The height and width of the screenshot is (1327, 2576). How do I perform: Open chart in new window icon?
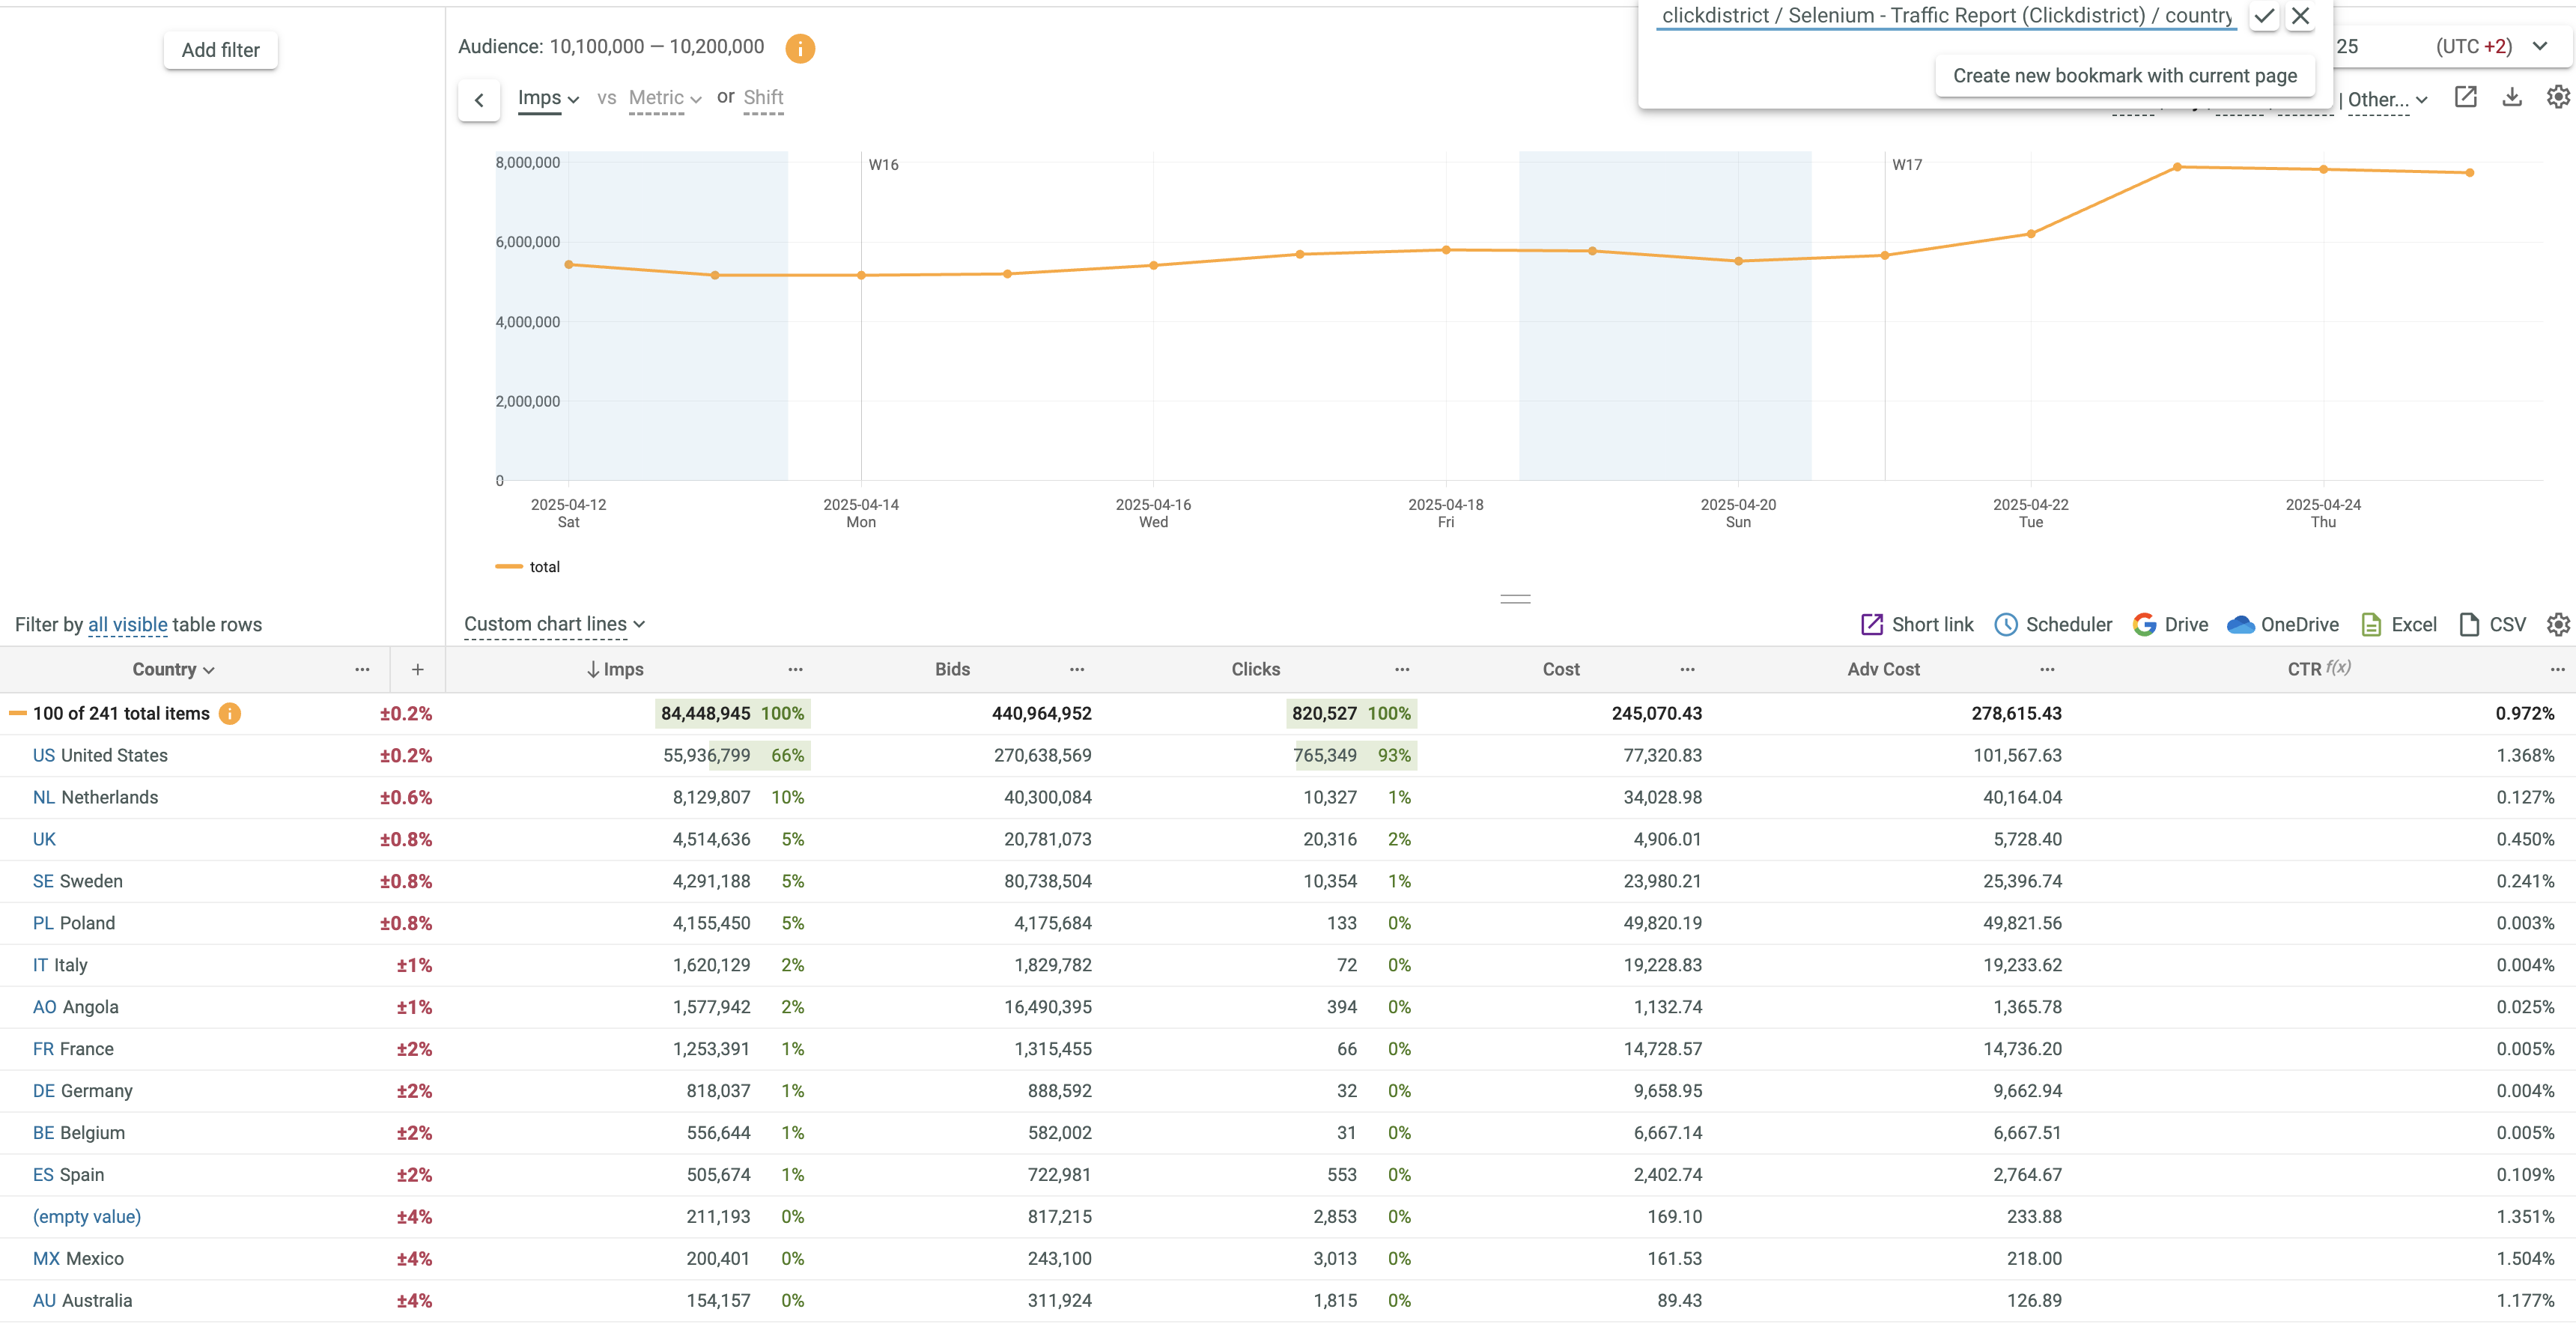coord(2465,97)
